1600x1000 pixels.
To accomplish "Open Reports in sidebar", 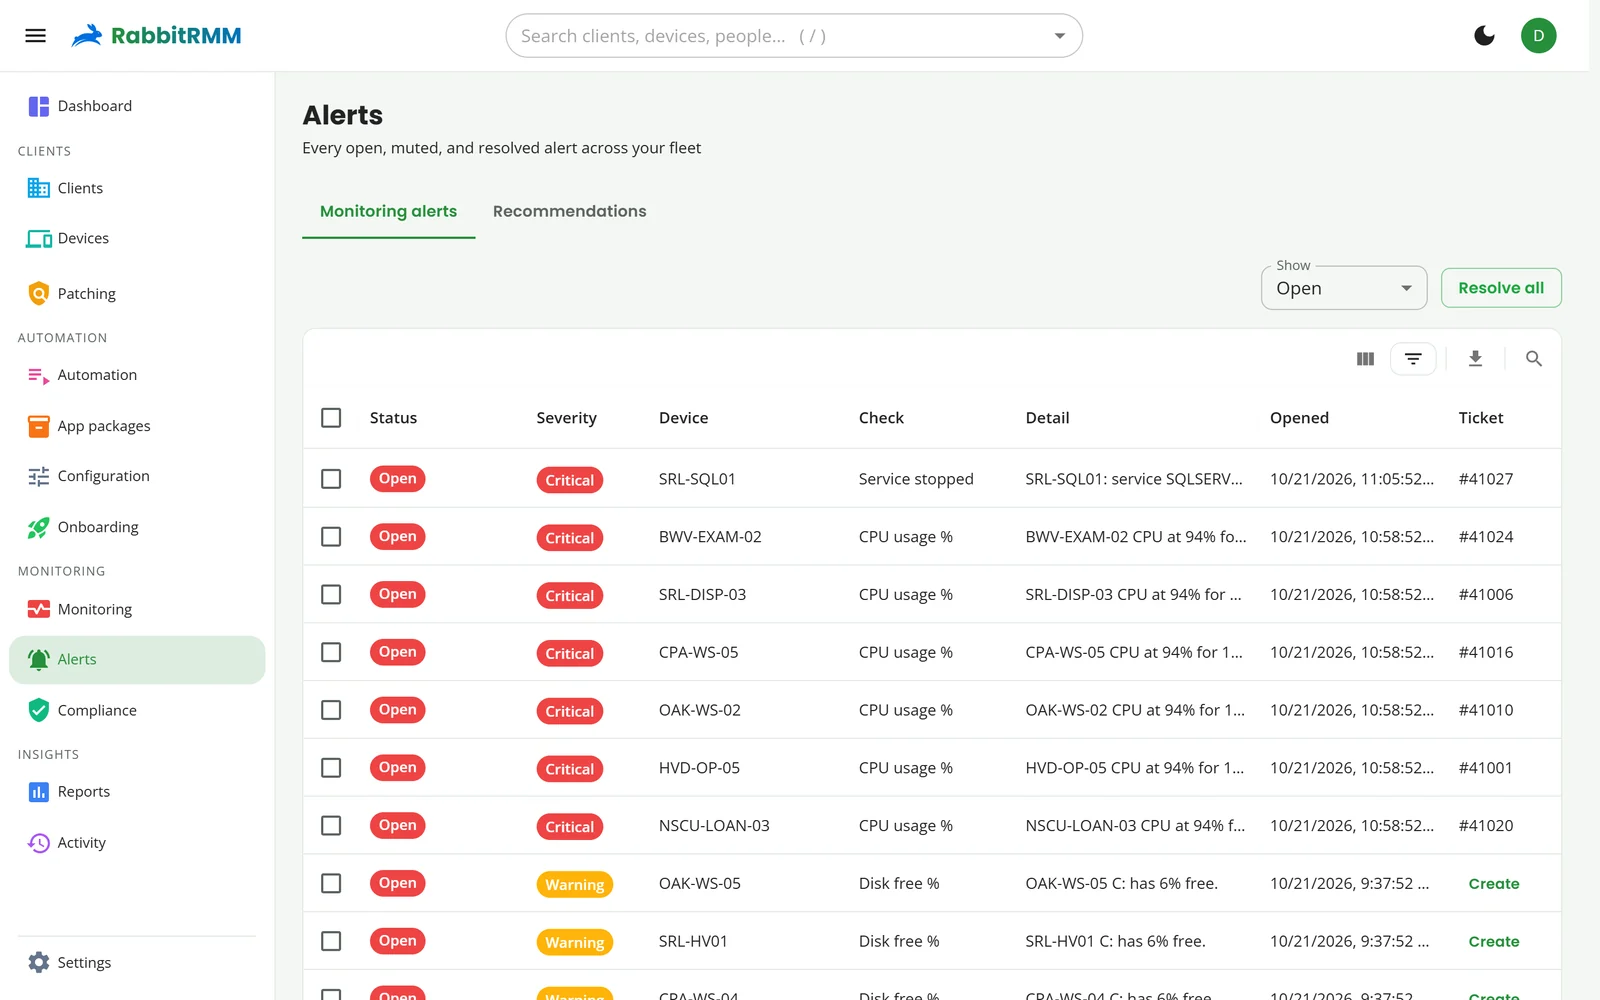I will pyautogui.click(x=137, y=792).
